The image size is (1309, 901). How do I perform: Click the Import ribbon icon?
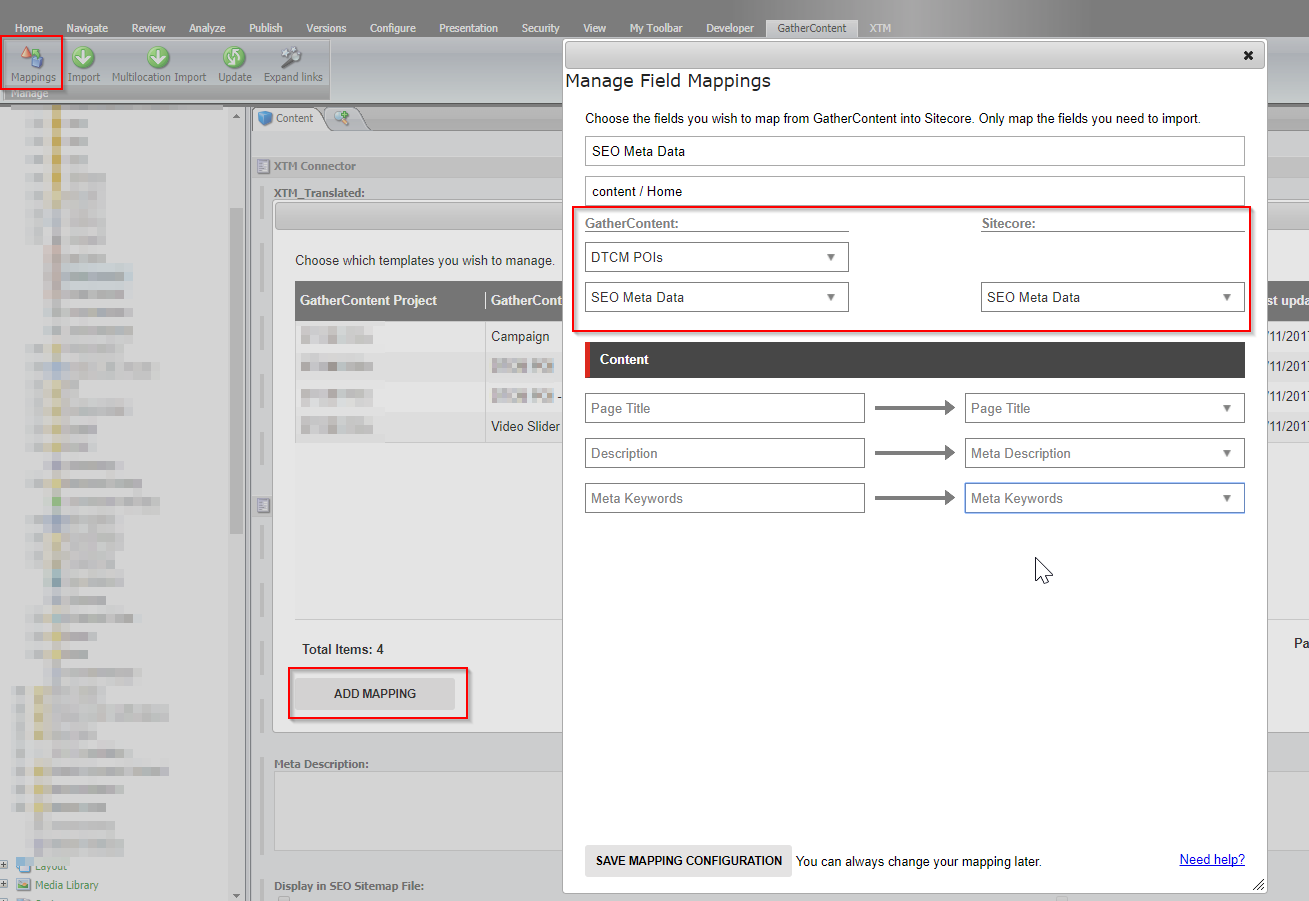tap(84, 63)
